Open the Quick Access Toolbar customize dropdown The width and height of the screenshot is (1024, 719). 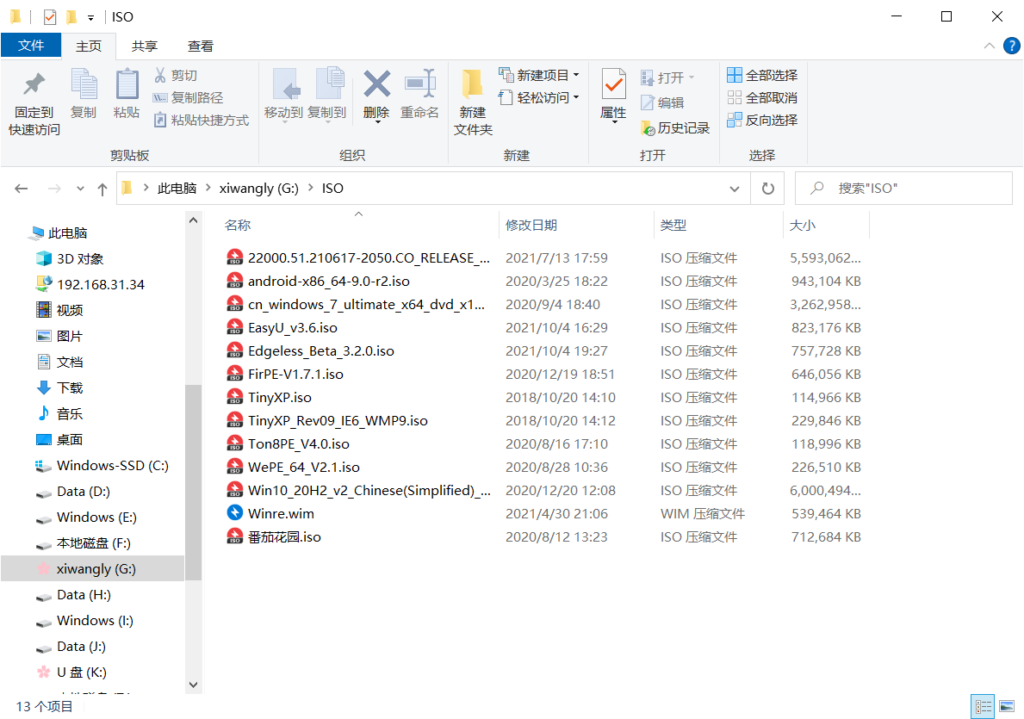tap(91, 17)
